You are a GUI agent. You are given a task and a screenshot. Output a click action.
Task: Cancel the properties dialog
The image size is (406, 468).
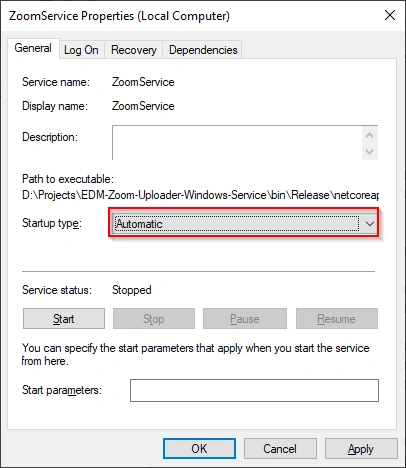(280, 449)
